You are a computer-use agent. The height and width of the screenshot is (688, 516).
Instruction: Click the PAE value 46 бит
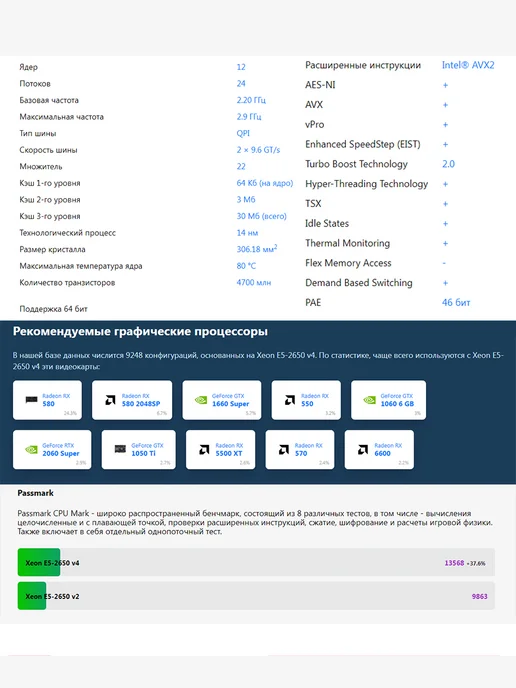pos(456,303)
